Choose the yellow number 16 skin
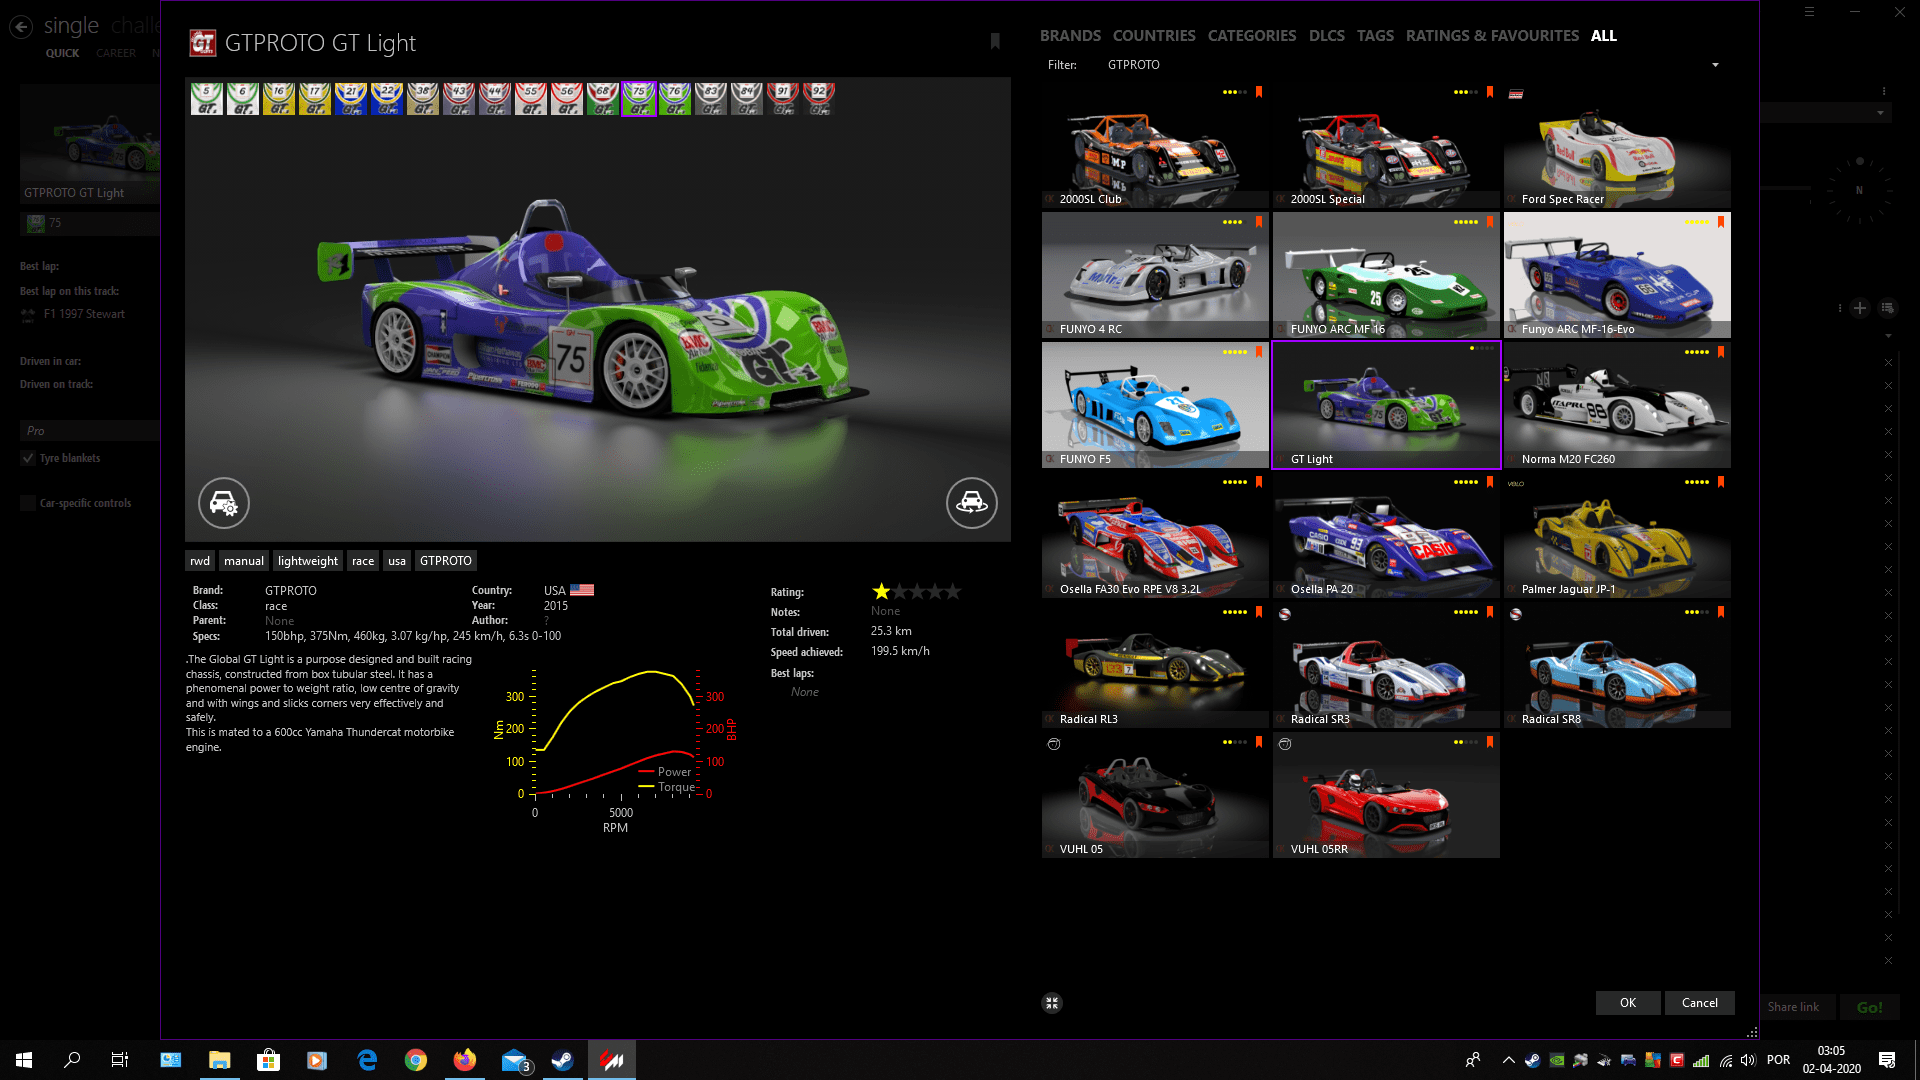 [279, 99]
